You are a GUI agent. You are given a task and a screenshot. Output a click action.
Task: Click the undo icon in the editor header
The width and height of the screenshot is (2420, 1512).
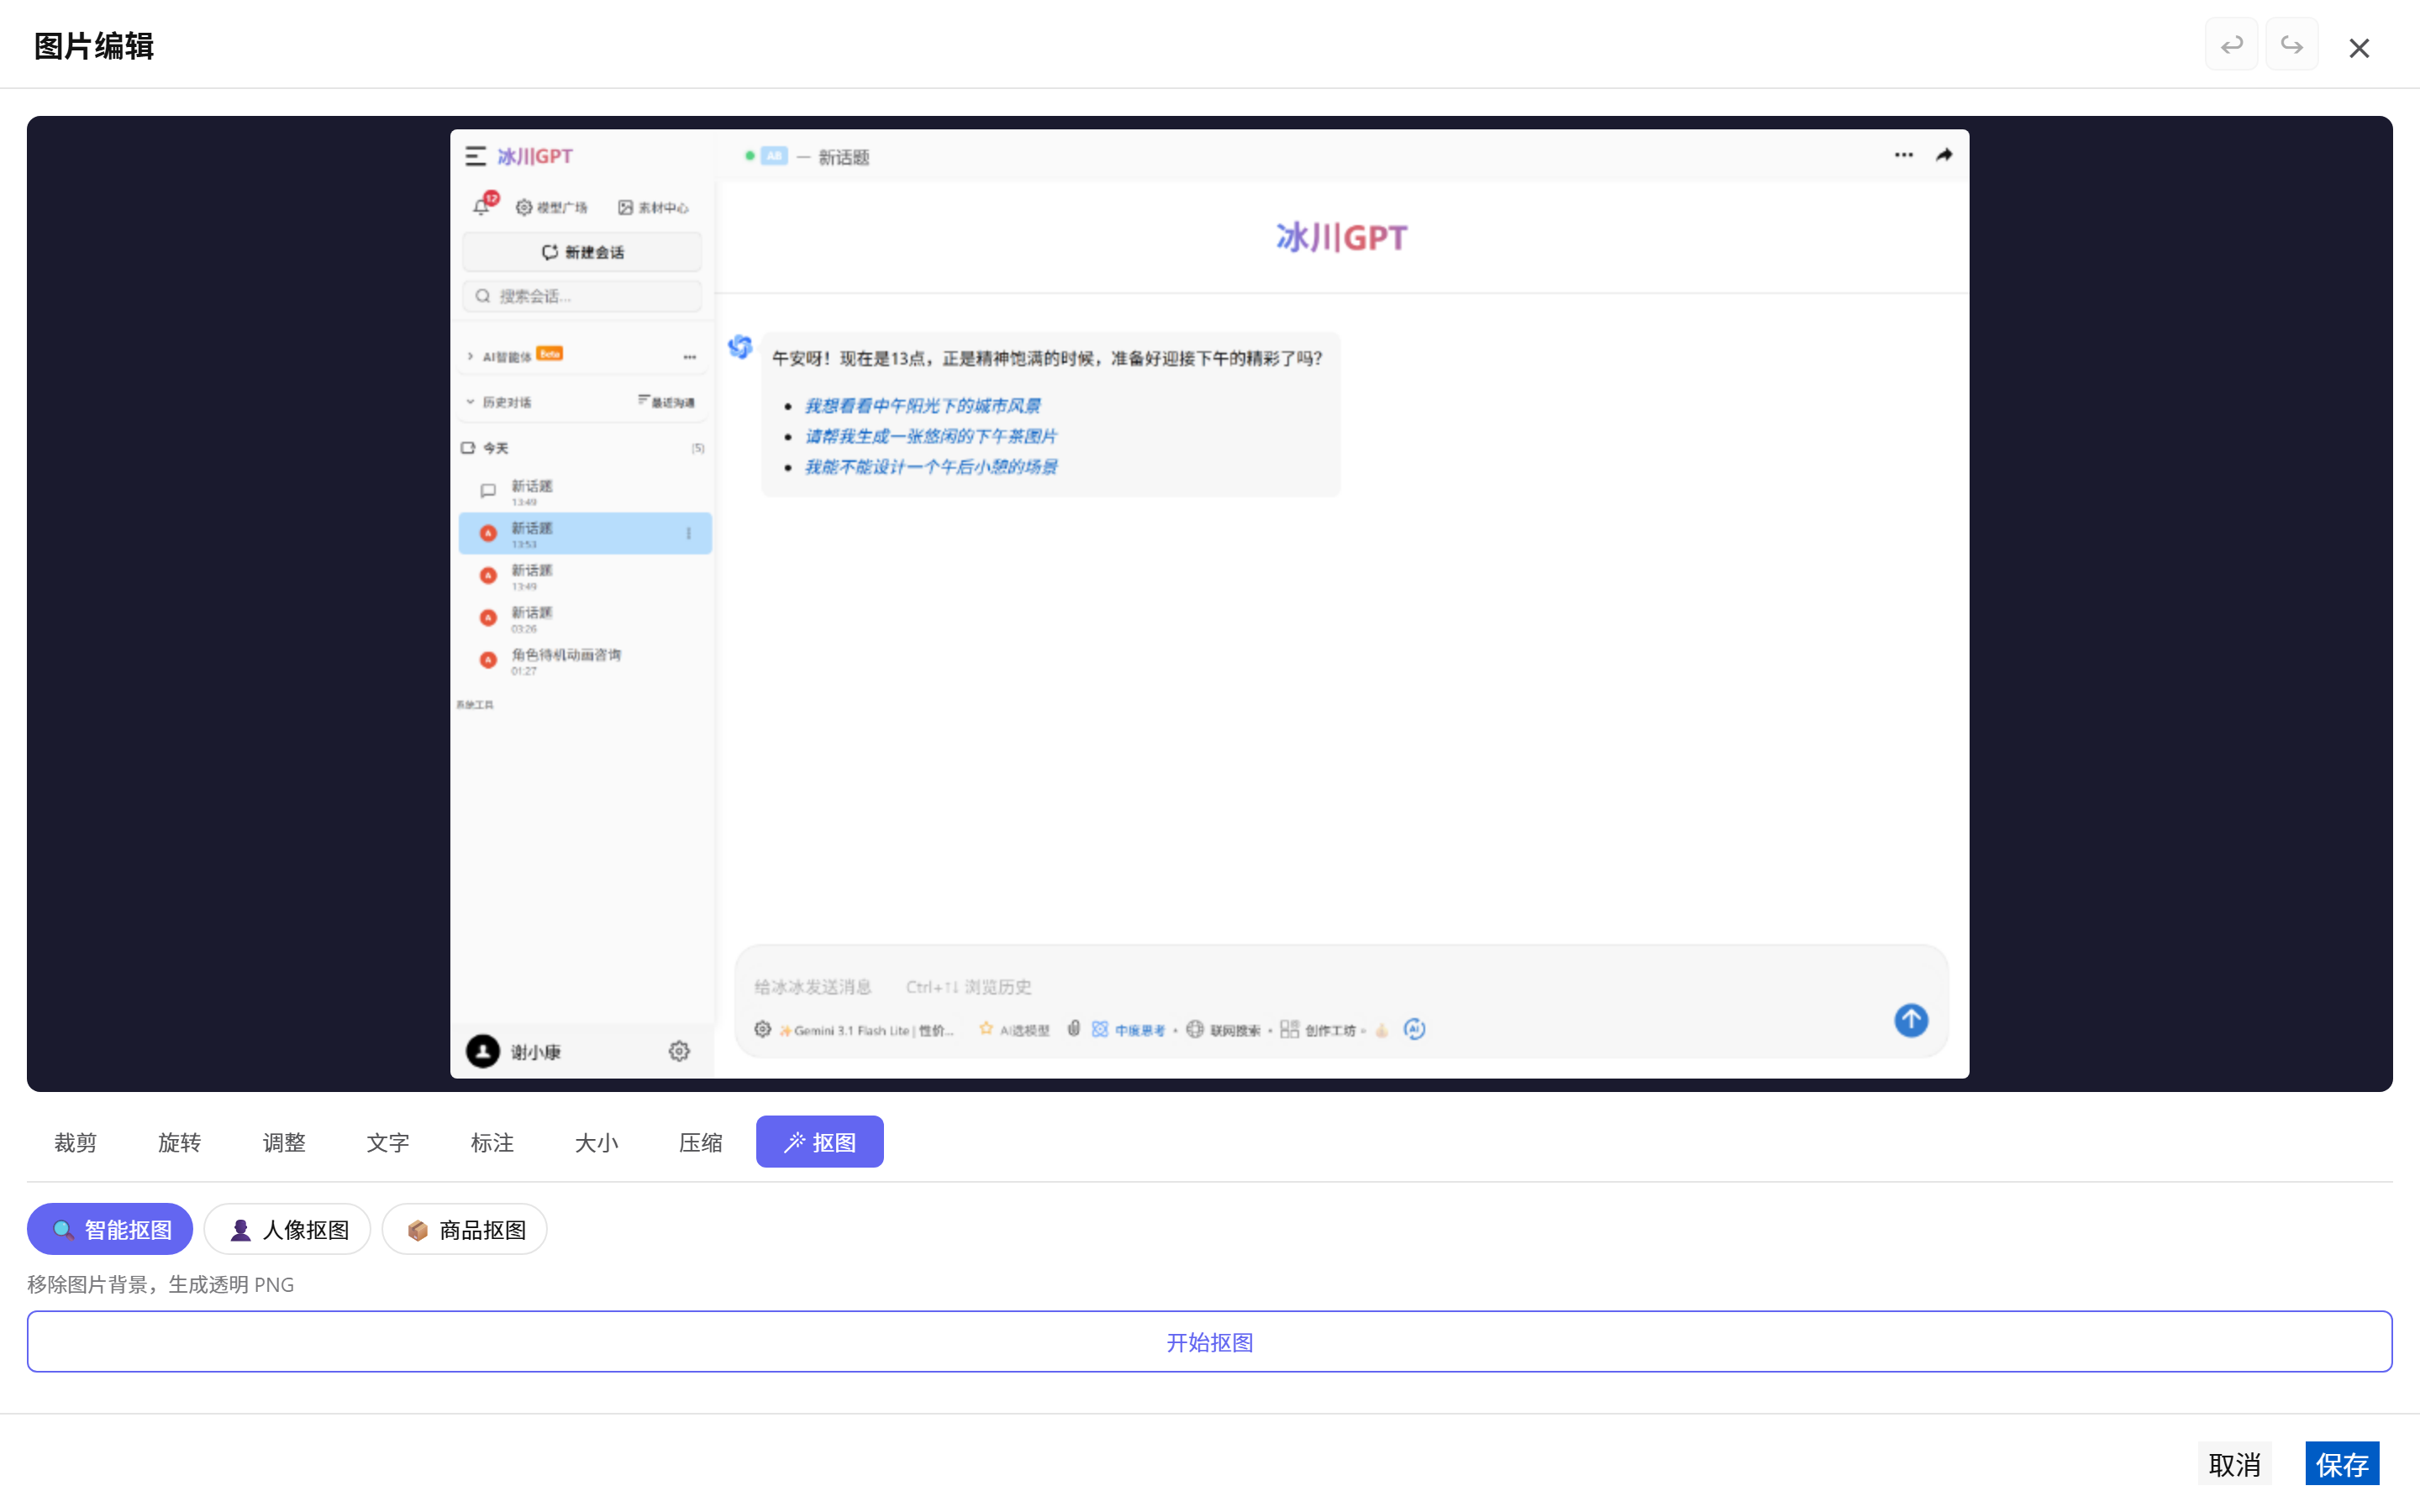2232,44
